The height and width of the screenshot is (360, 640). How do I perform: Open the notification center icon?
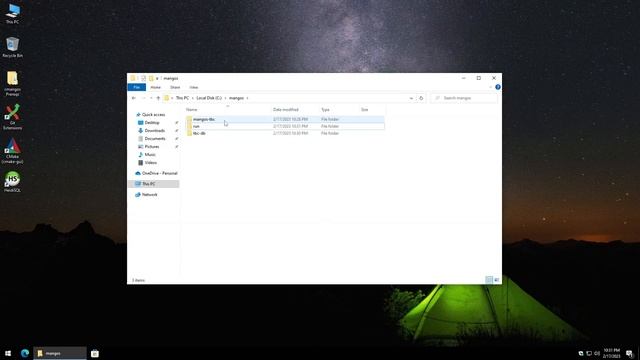(x=629, y=353)
